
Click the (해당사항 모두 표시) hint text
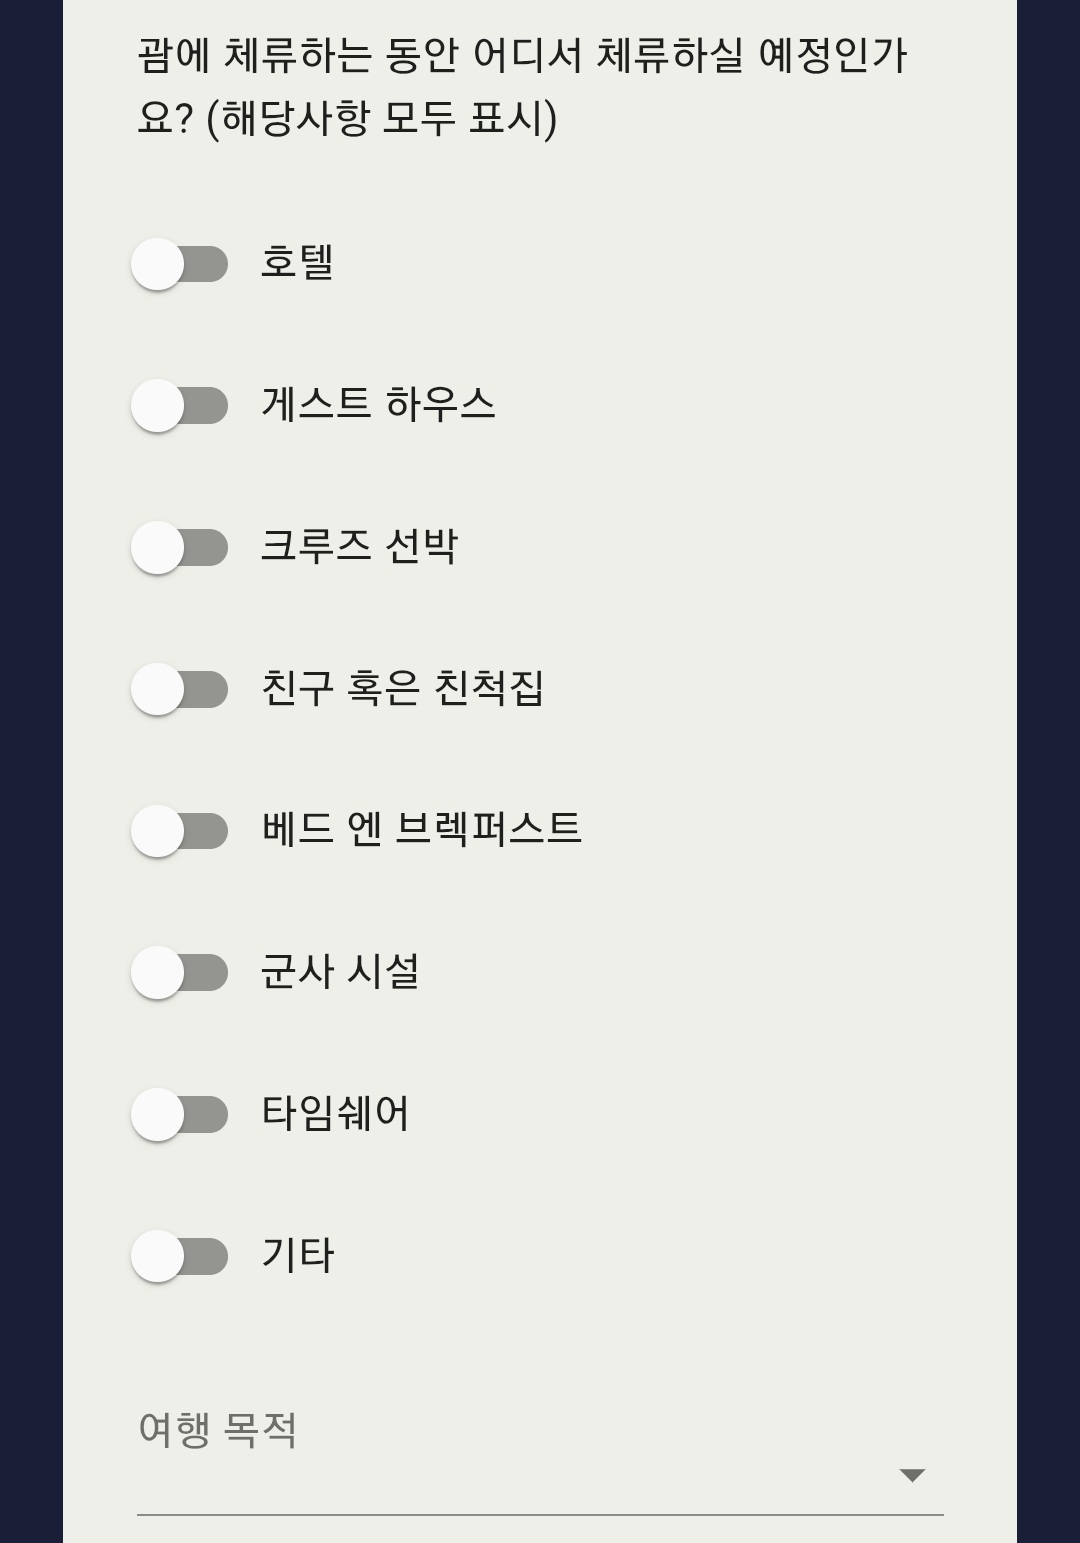382,119
